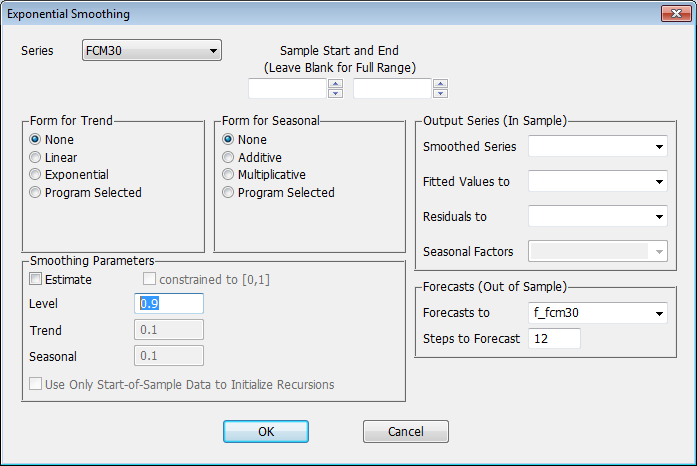
Task: Click the sample end up arrow
Action: 440,84
